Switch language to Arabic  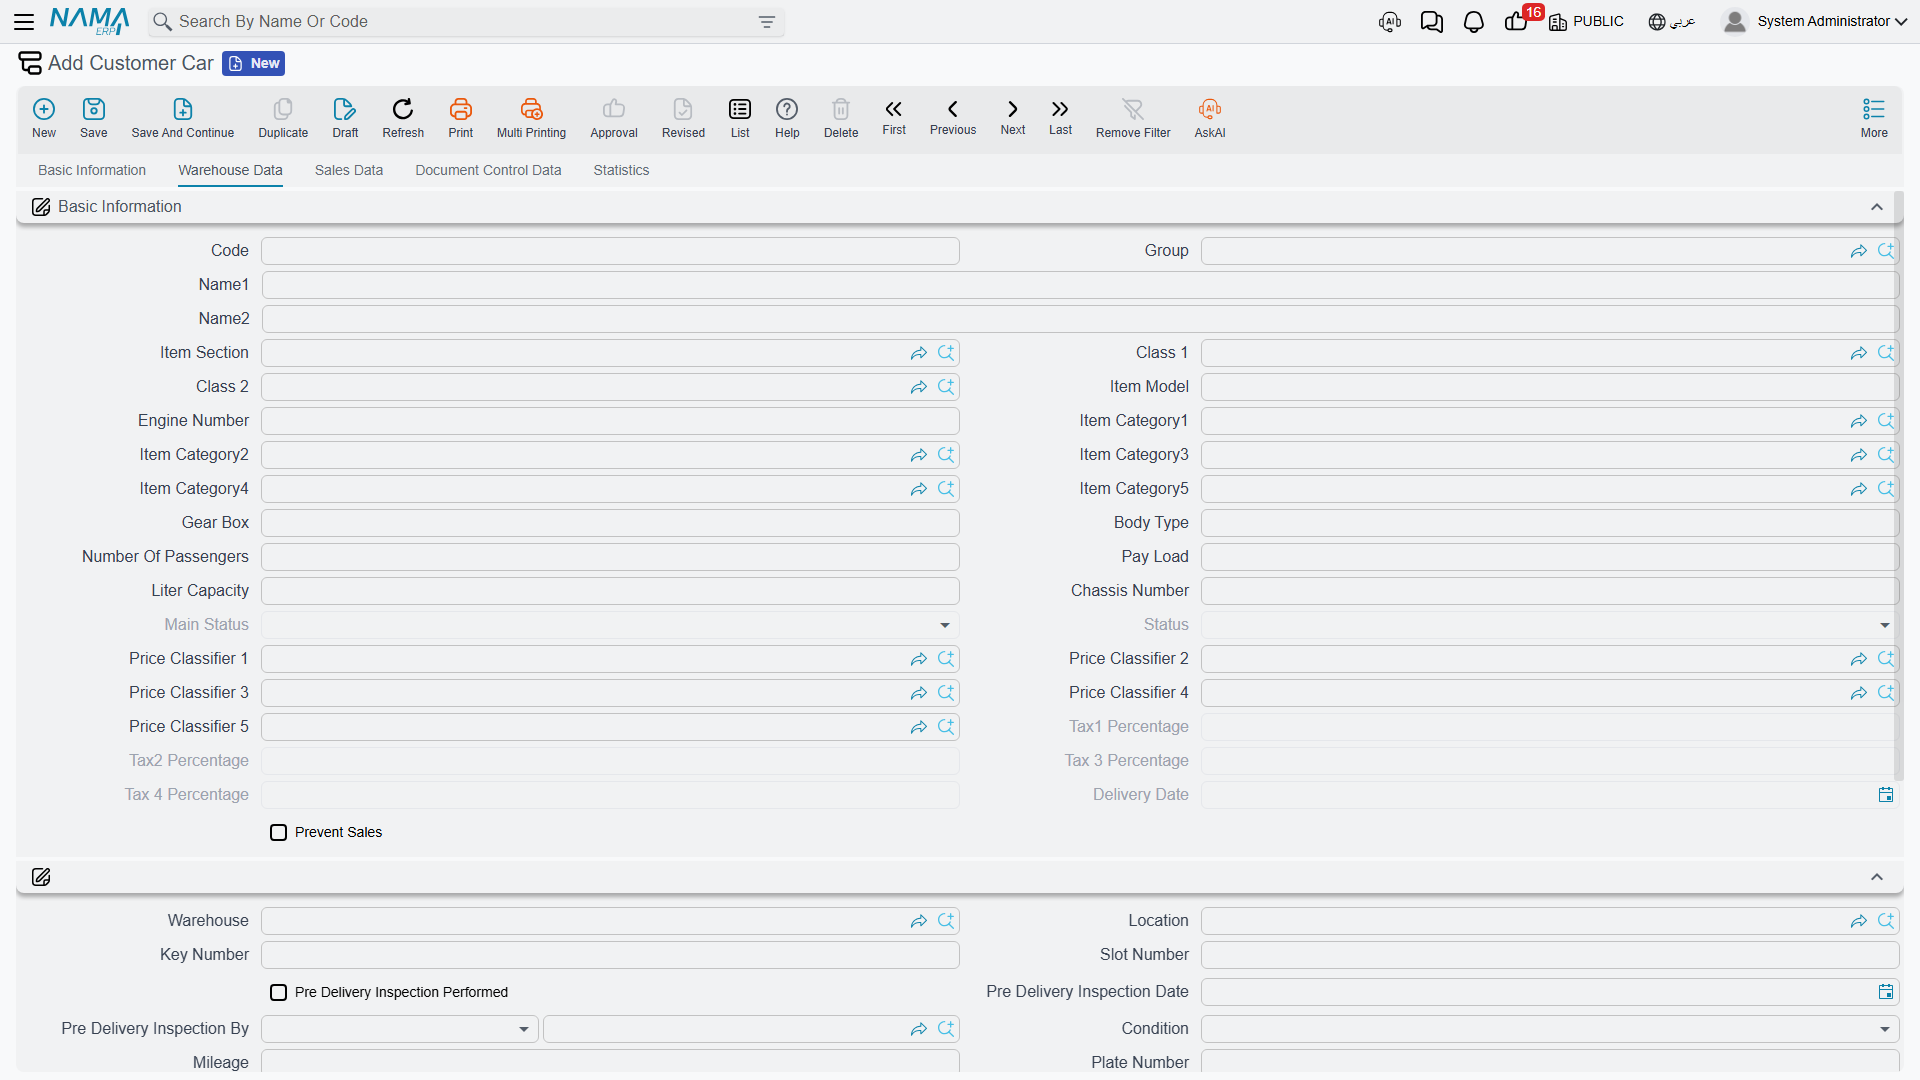pyautogui.click(x=1672, y=22)
